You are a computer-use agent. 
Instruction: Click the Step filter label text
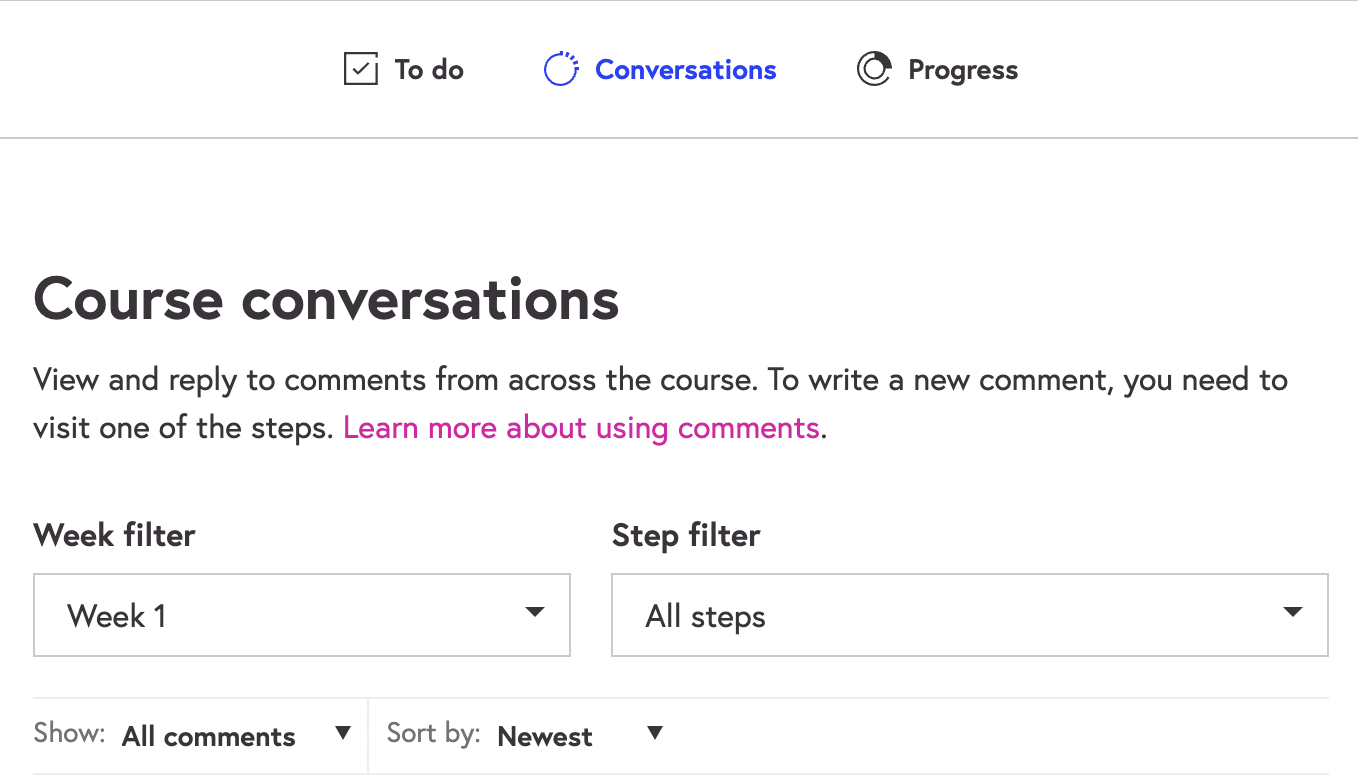[685, 535]
